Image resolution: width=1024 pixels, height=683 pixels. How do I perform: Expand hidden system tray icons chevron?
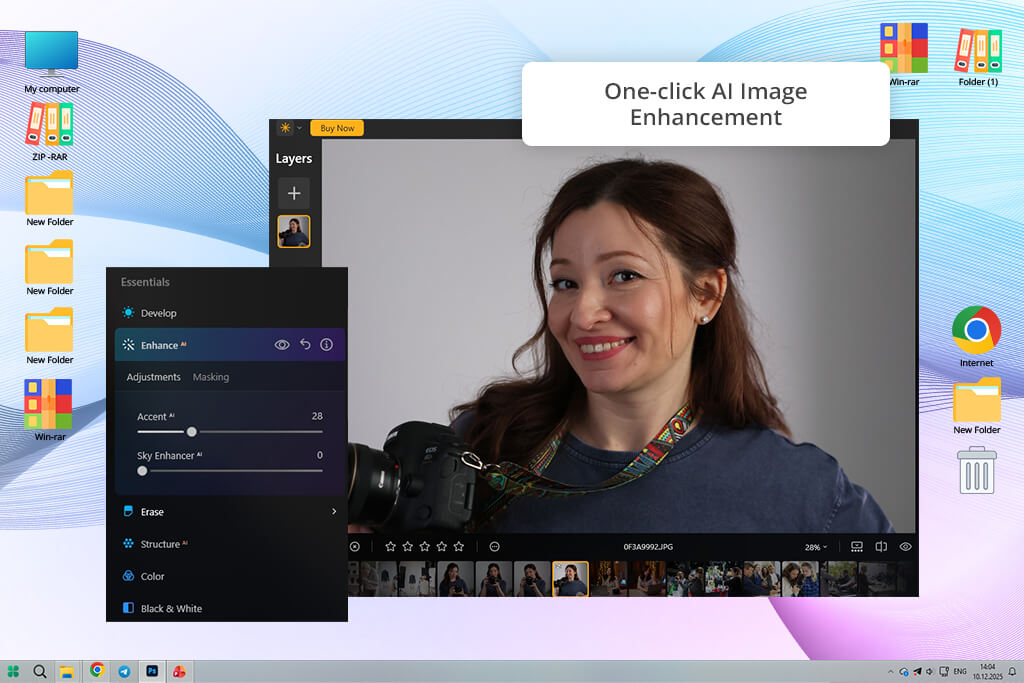890,672
